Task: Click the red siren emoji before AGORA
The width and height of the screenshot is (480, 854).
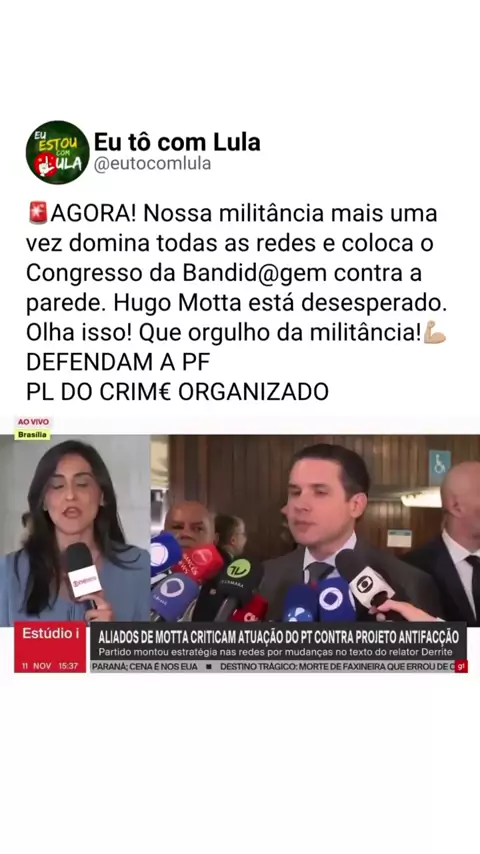Action: pyautogui.click(x=38, y=213)
